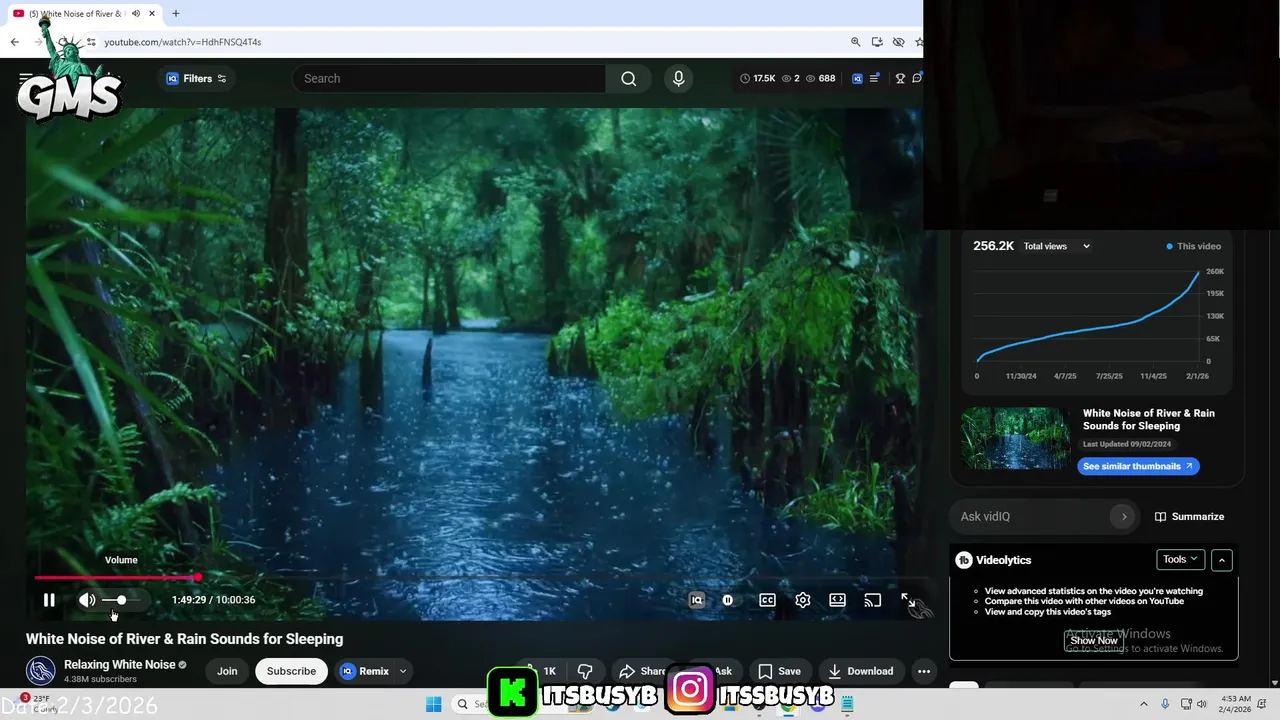Open the Videolytics Tools dropdown
This screenshot has width=1280, height=720.
click(x=1180, y=560)
